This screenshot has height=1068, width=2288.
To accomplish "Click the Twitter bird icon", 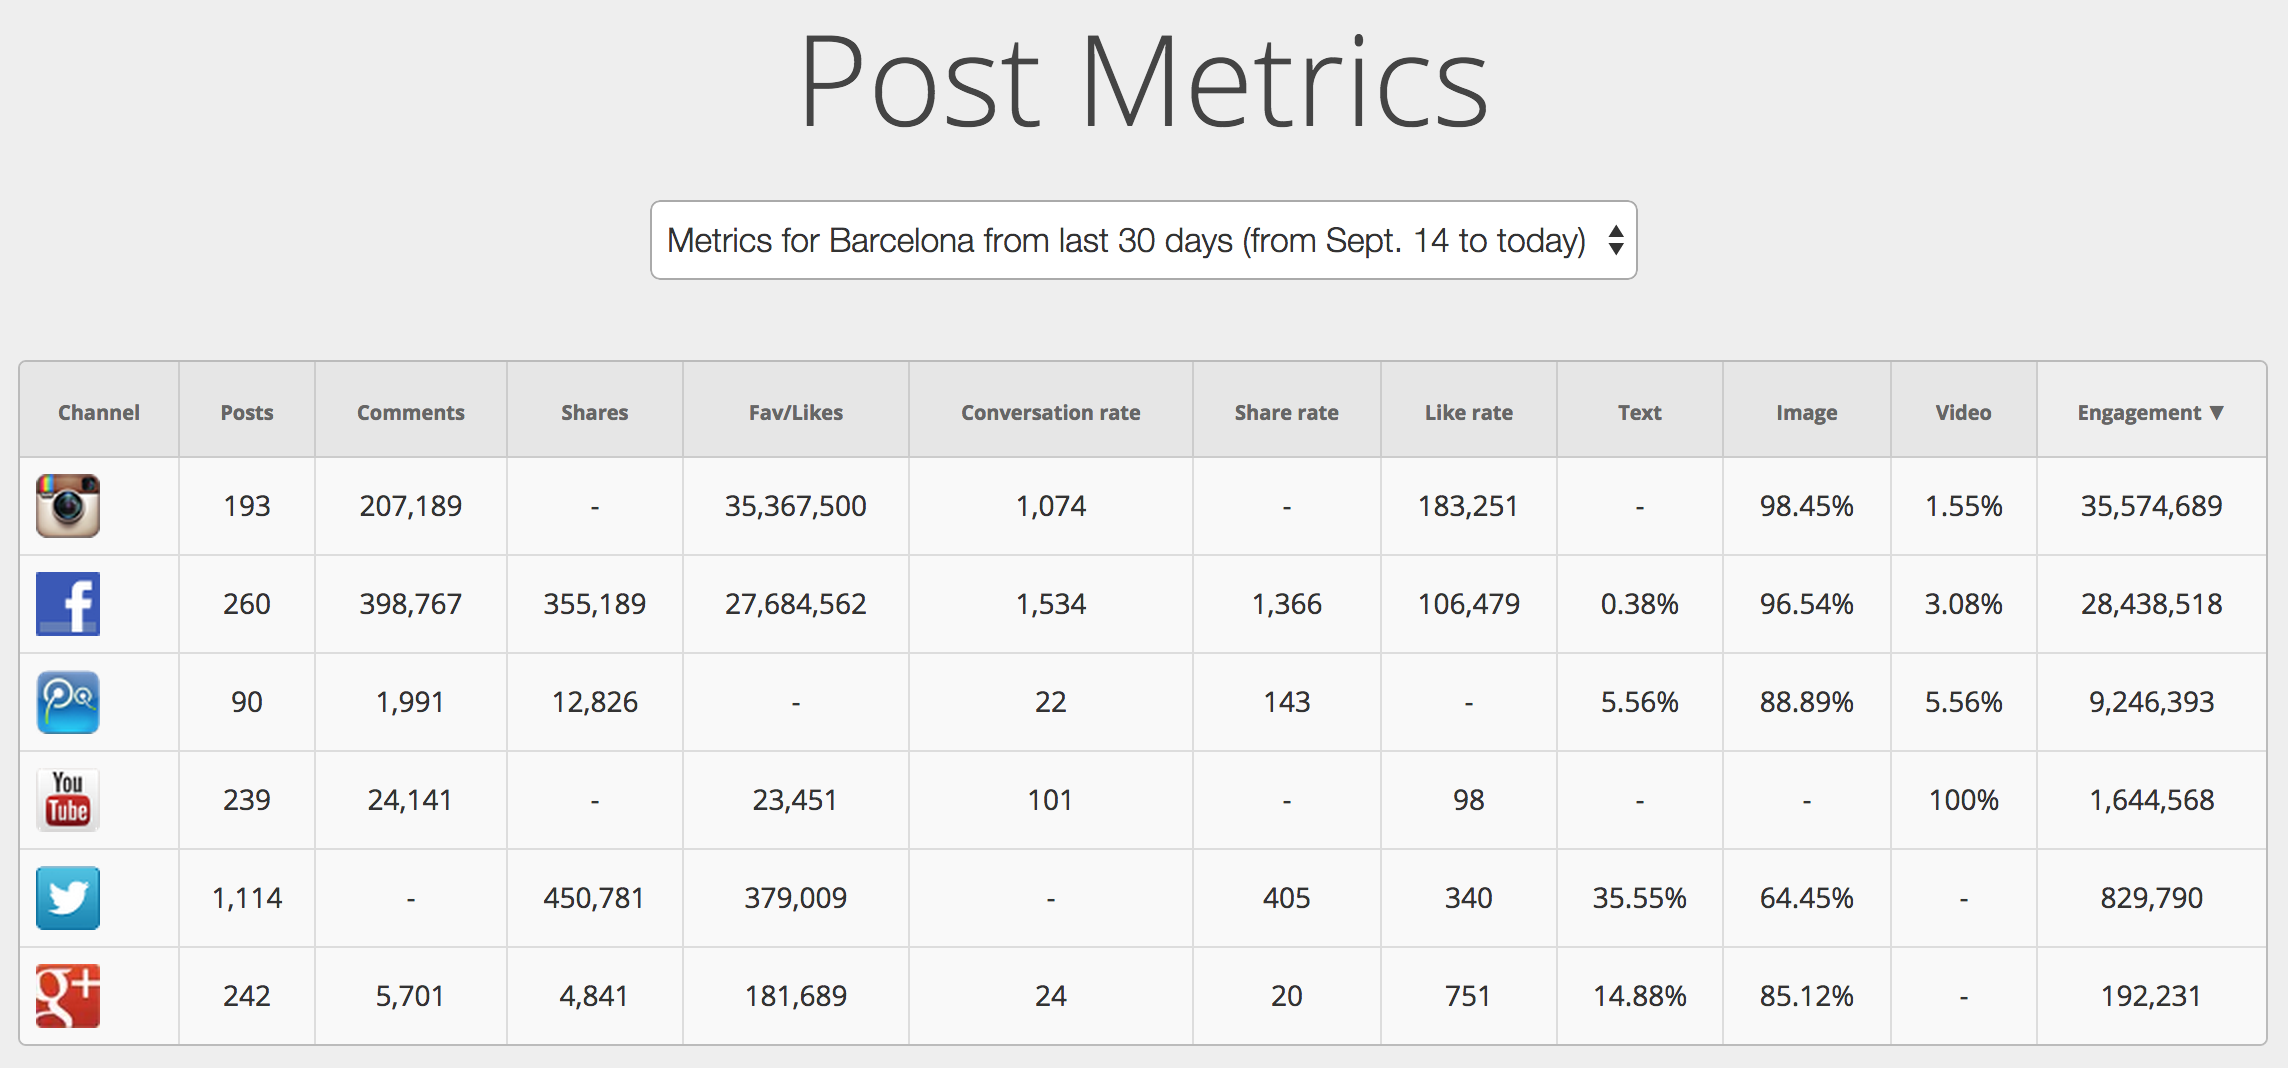I will point(68,898).
